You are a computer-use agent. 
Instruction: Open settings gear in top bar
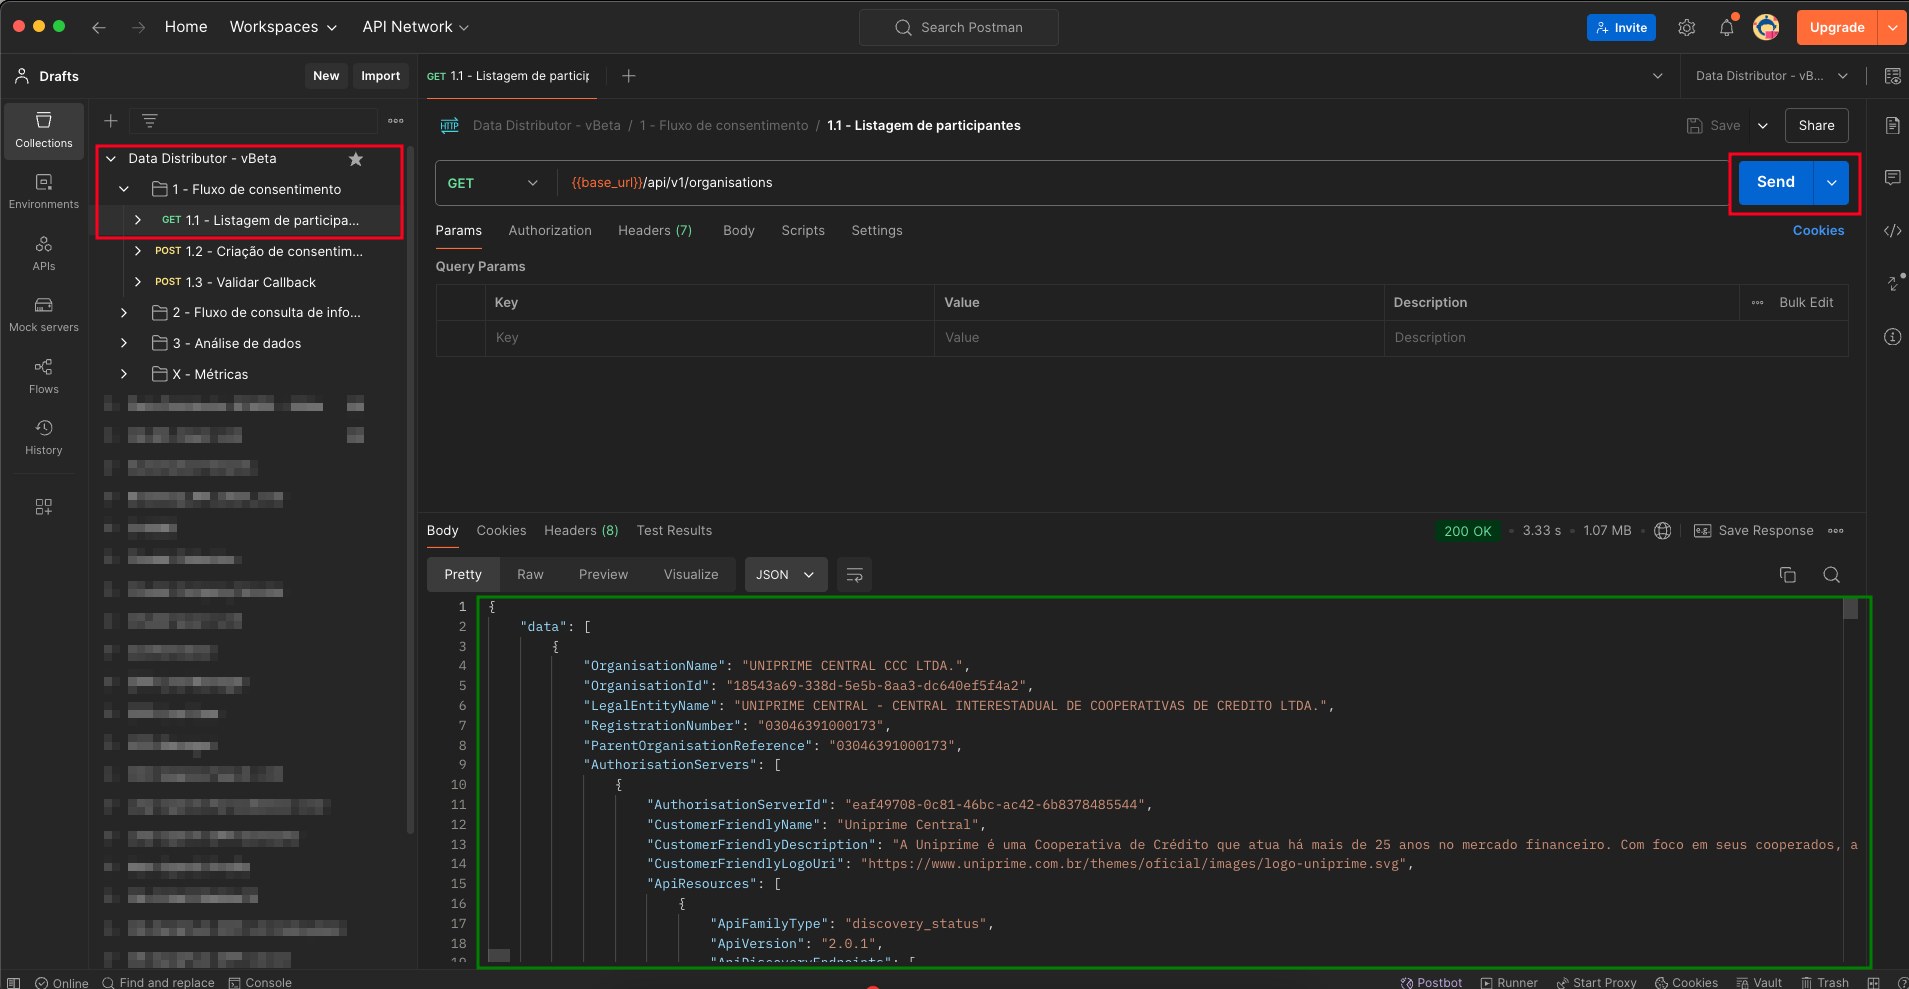[x=1686, y=28]
